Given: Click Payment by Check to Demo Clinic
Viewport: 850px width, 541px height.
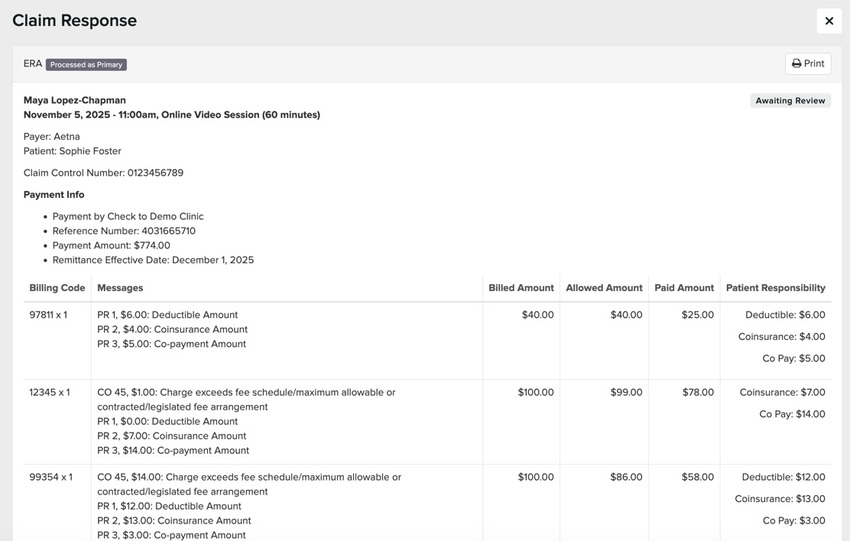Looking at the screenshot, I should click(x=128, y=216).
